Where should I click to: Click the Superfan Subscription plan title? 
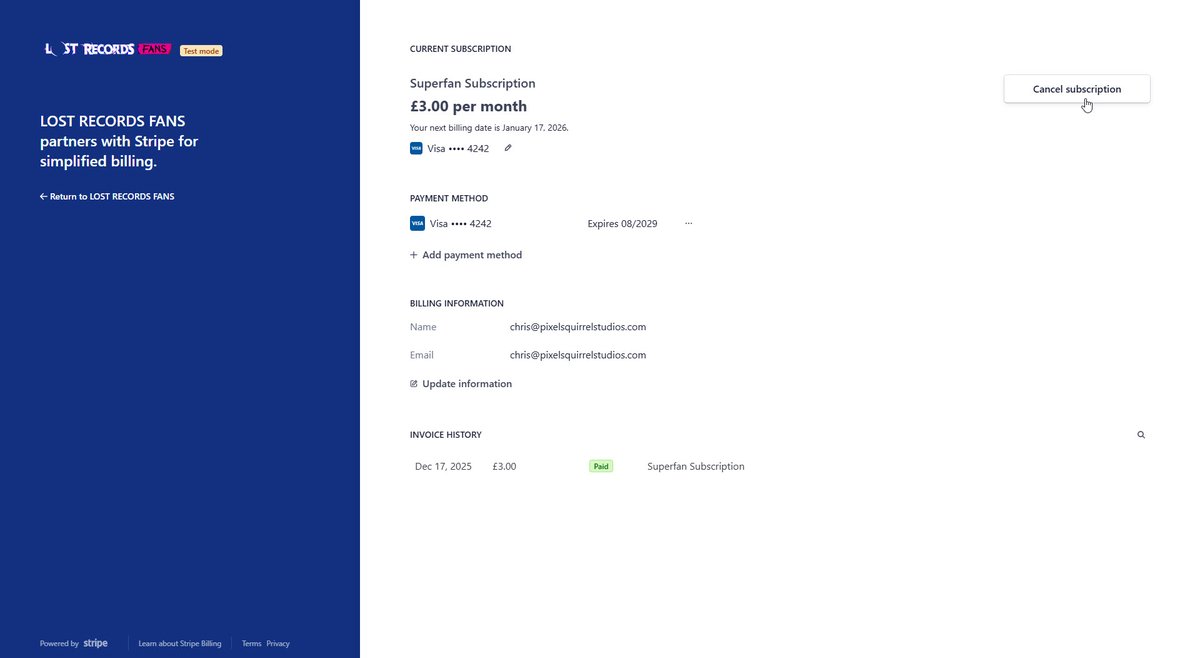pos(473,84)
